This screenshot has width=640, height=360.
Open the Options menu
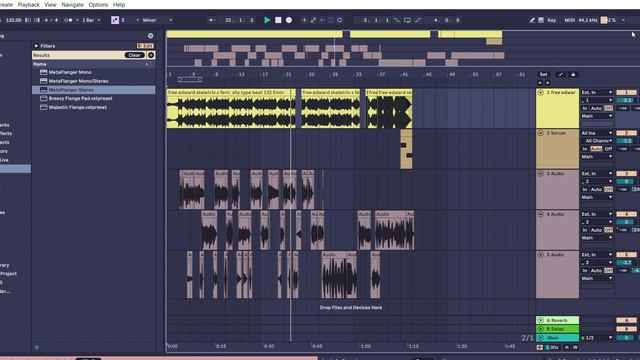pyautogui.click(x=98, y=4)
